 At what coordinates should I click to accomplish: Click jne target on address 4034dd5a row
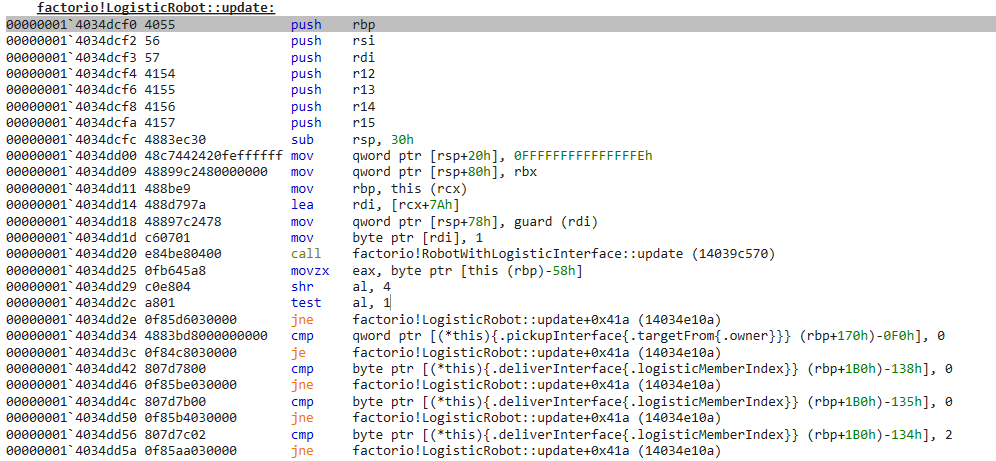[x=537, y=451]
